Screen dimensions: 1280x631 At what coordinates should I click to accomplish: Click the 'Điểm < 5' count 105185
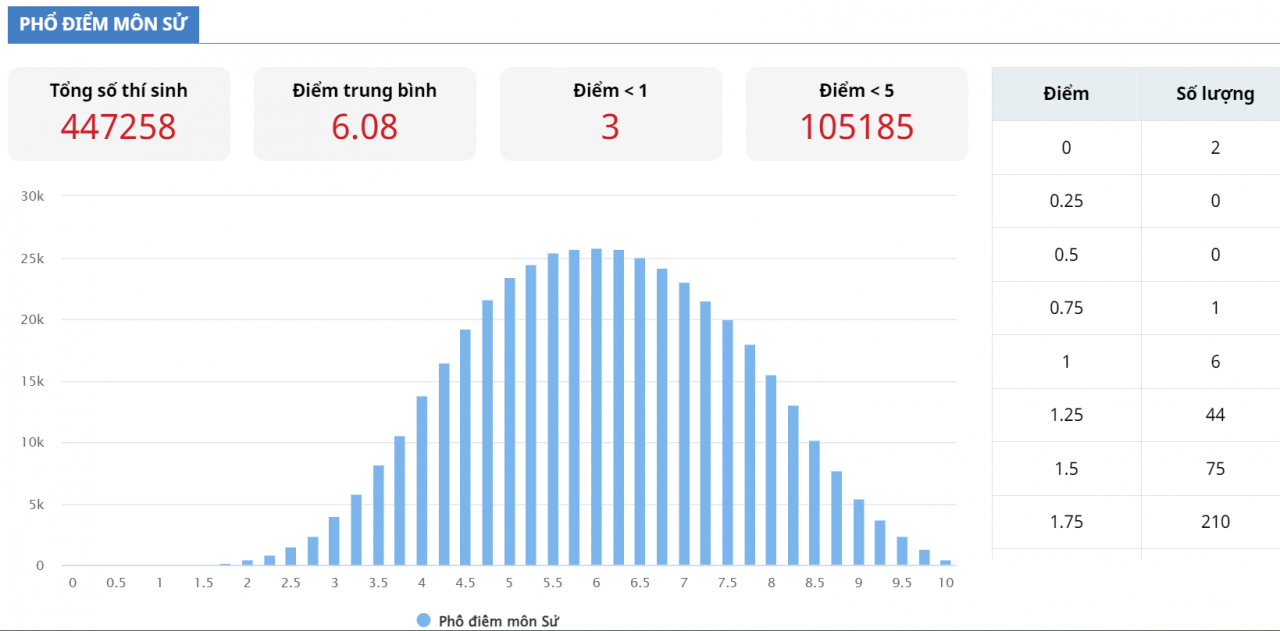point(856,127)
